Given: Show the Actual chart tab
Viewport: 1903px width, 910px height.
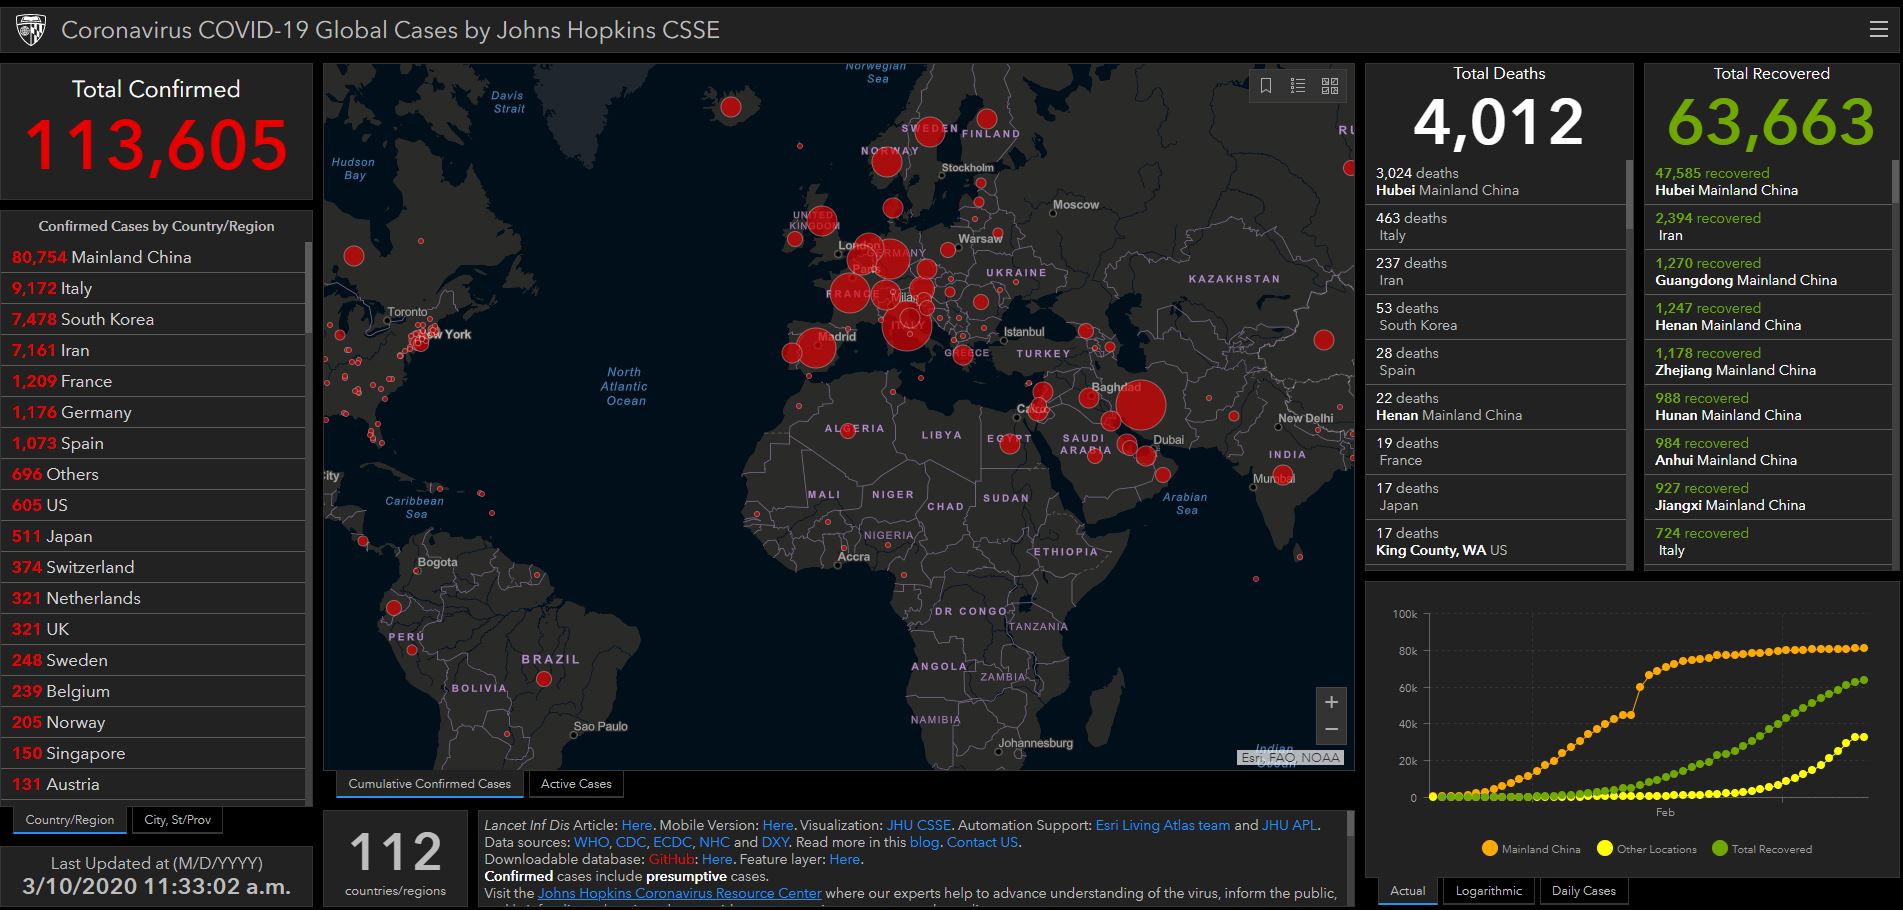Looking at the screenshot, I should click(x=1408, y=891).
